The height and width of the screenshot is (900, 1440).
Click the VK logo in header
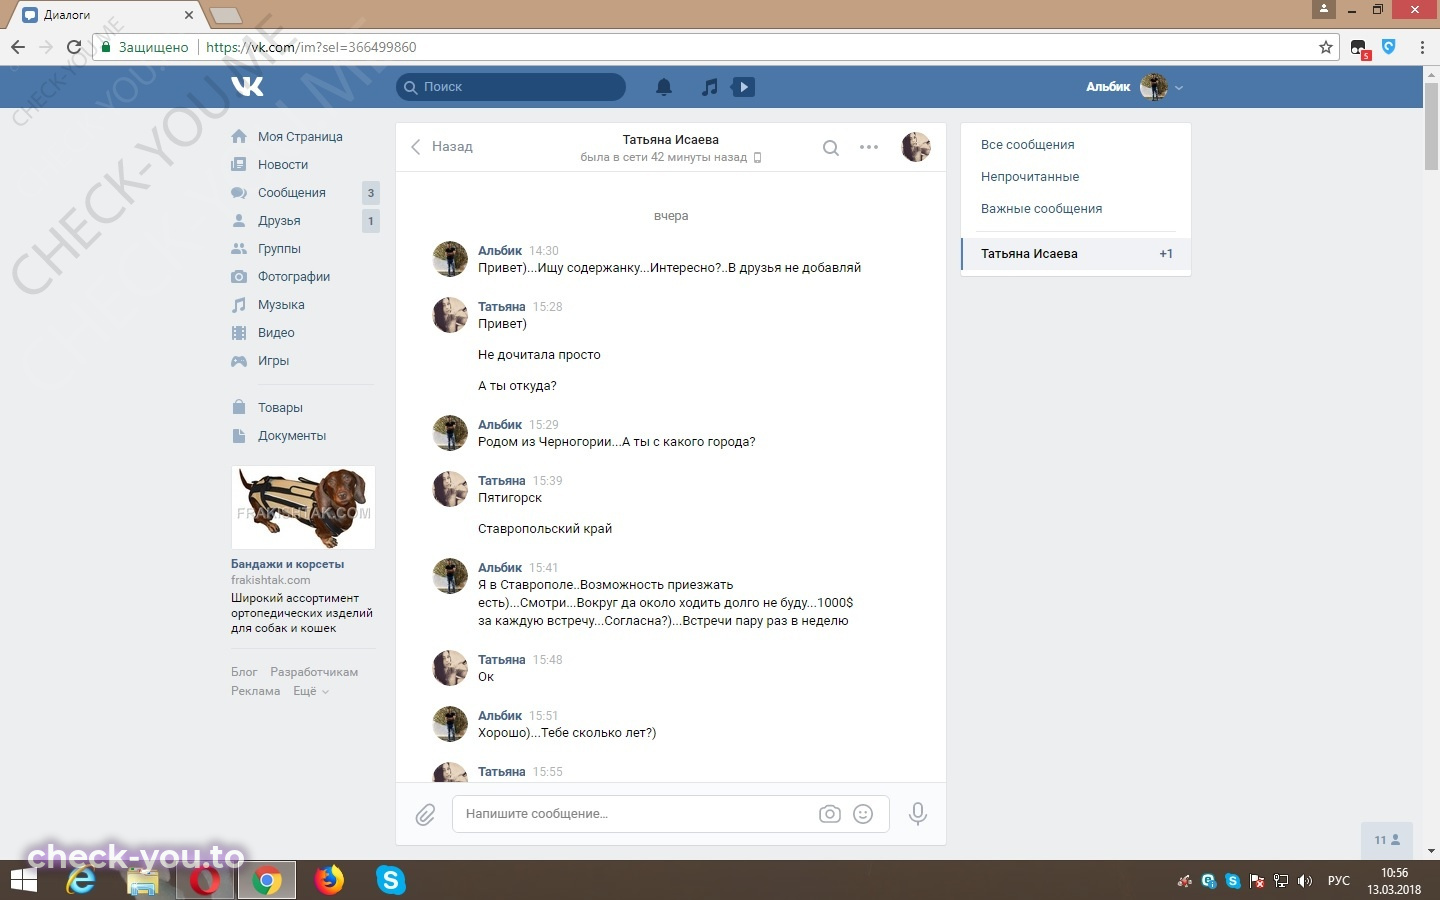(247, 87)
